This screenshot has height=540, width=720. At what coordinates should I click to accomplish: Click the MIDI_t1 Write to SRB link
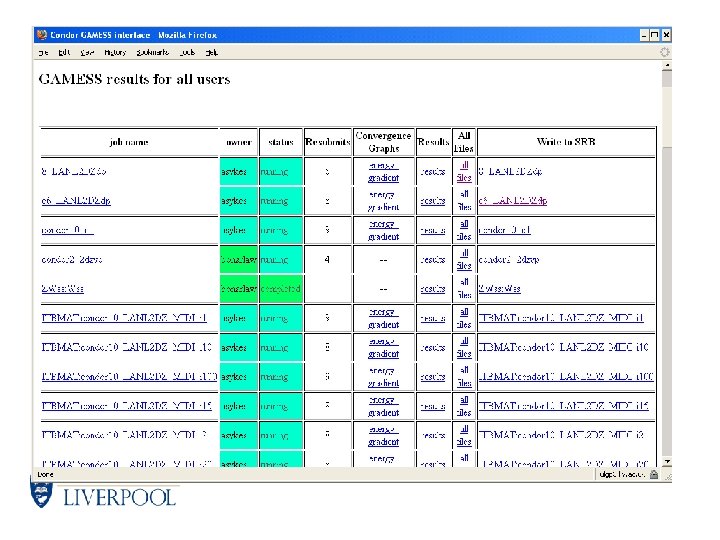(x=561, y=318)
